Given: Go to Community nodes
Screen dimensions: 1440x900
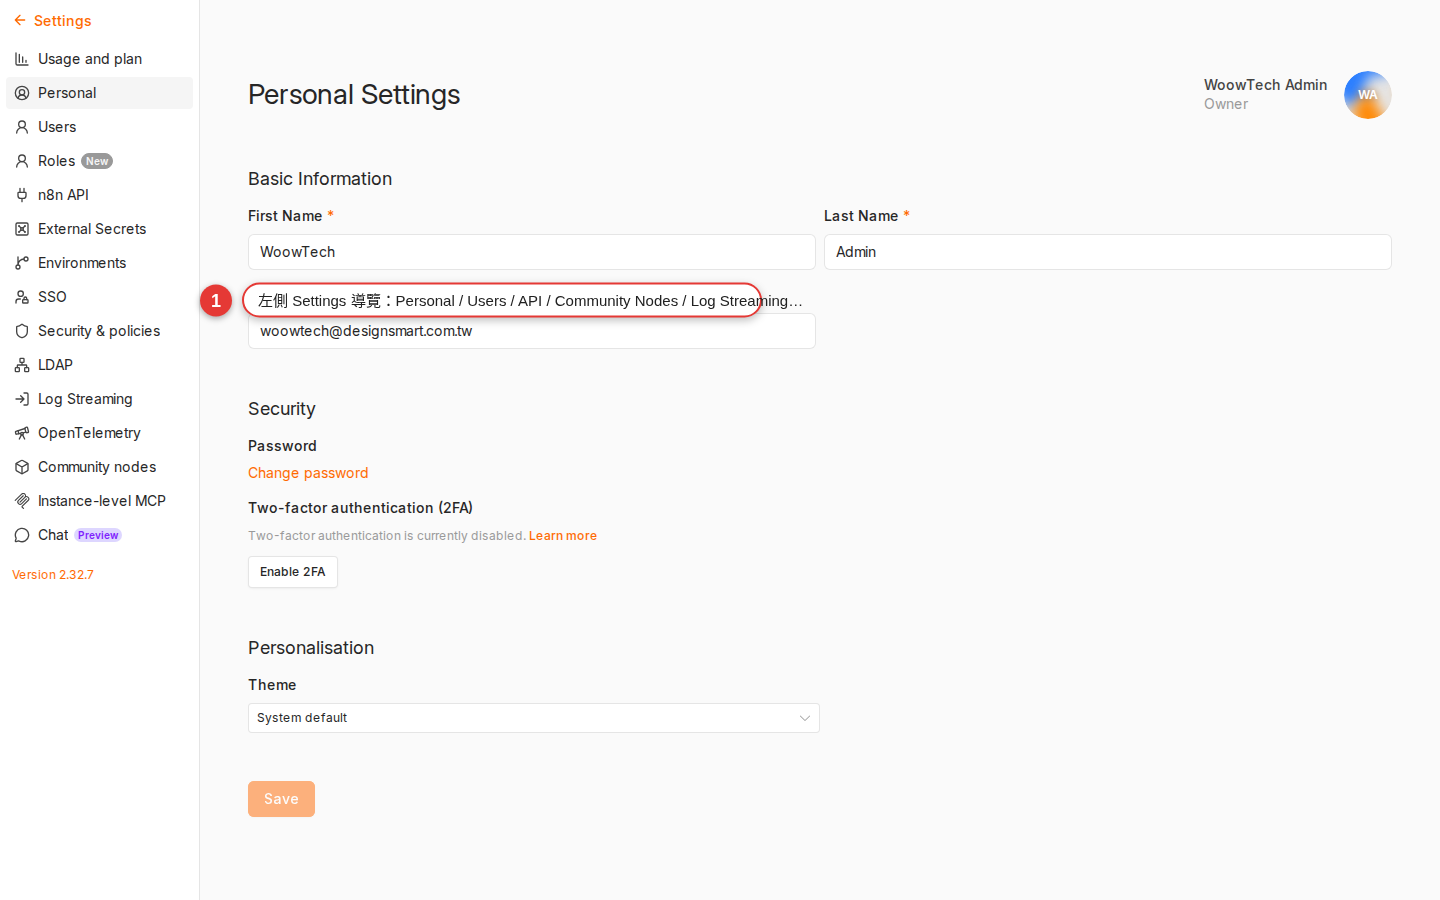Looking at the screenshot, I should coord(99,467).
